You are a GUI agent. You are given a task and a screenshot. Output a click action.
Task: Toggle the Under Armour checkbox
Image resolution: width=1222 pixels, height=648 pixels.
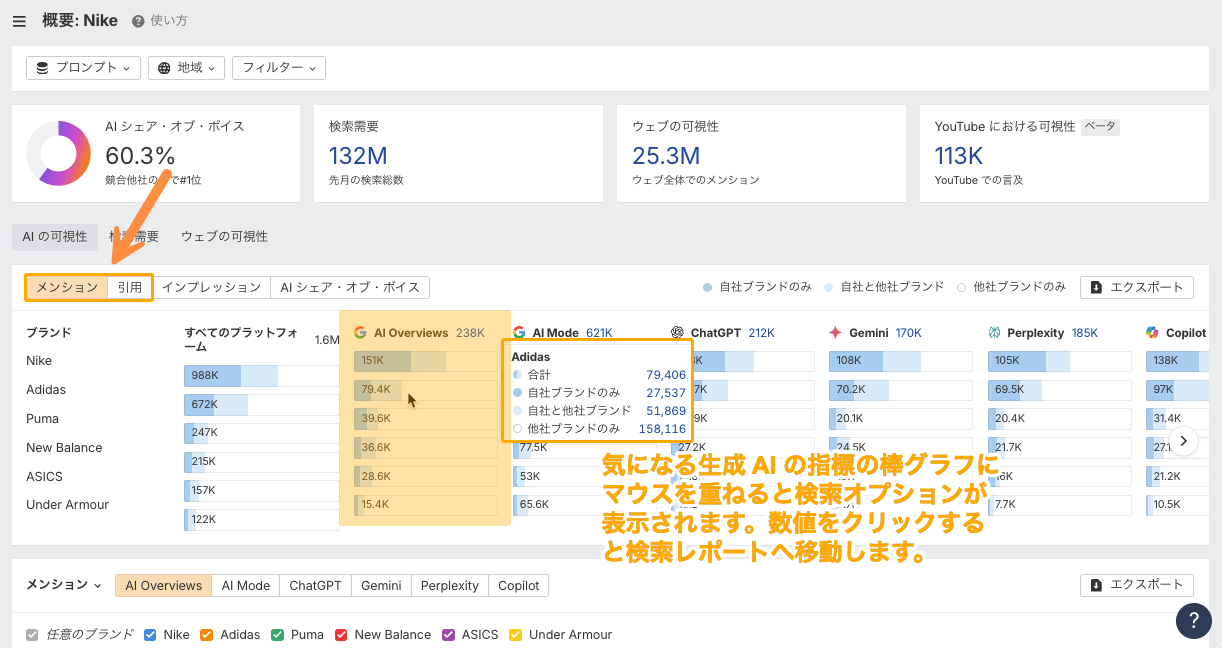pos(516,635)
